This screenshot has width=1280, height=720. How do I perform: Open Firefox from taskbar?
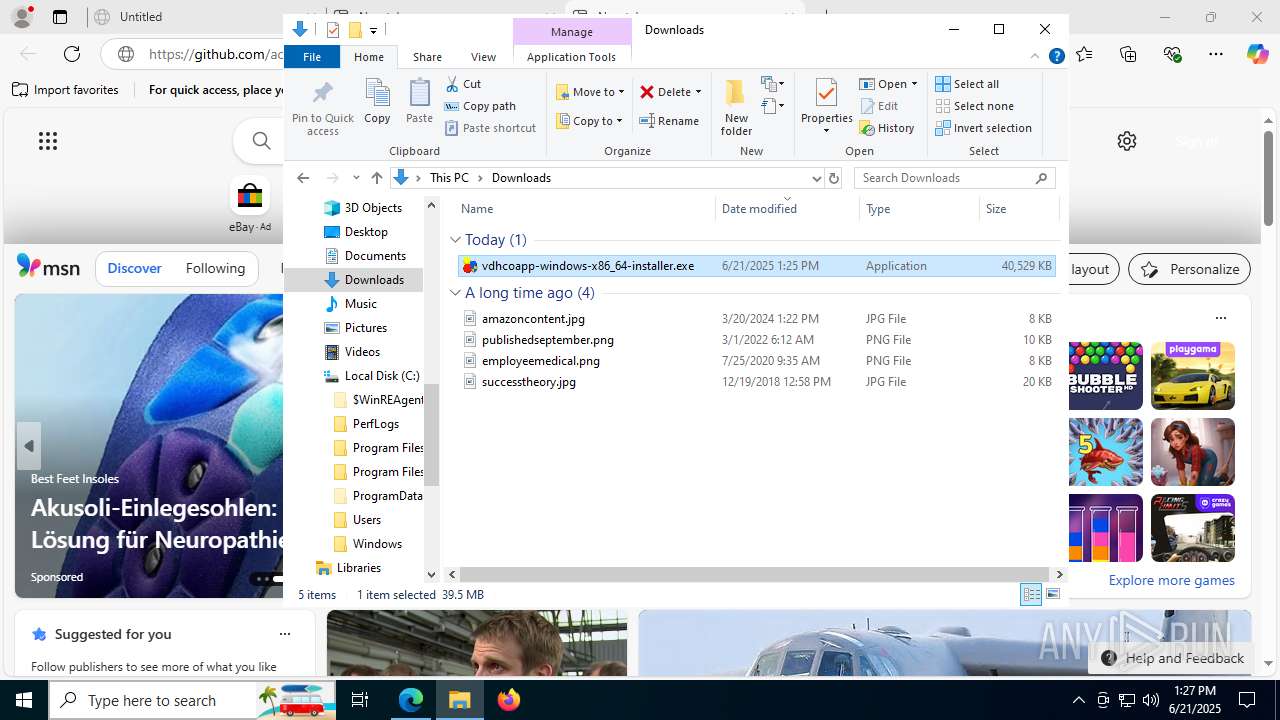509,700
